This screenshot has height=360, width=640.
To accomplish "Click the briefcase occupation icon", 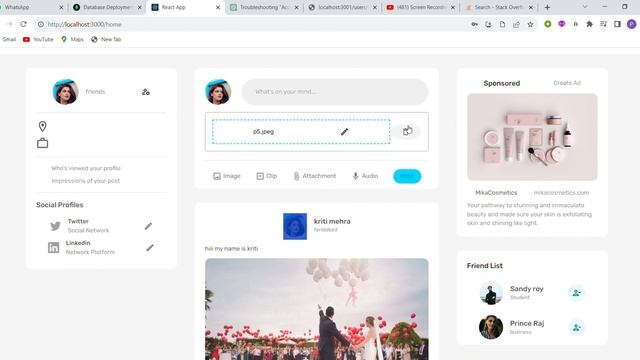I will 42,143.
